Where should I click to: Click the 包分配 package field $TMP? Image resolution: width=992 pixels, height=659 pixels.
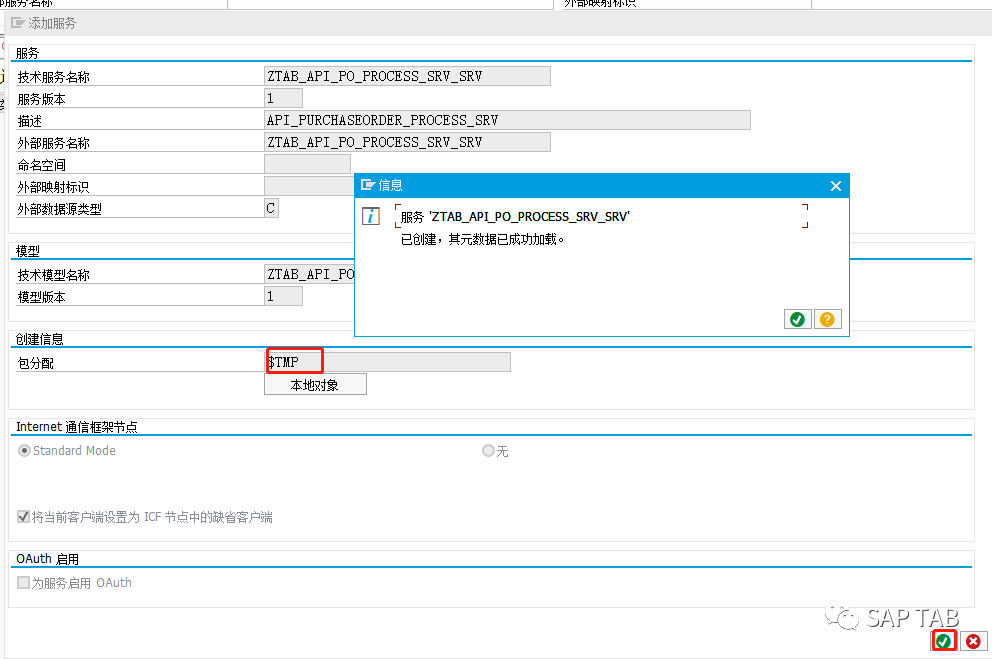coord(387,362)
